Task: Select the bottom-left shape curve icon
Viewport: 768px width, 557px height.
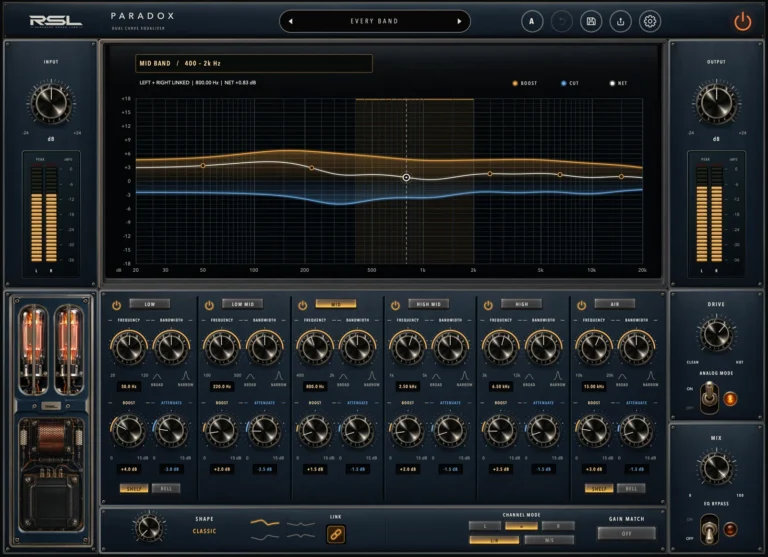Action: tap(265, 537)
